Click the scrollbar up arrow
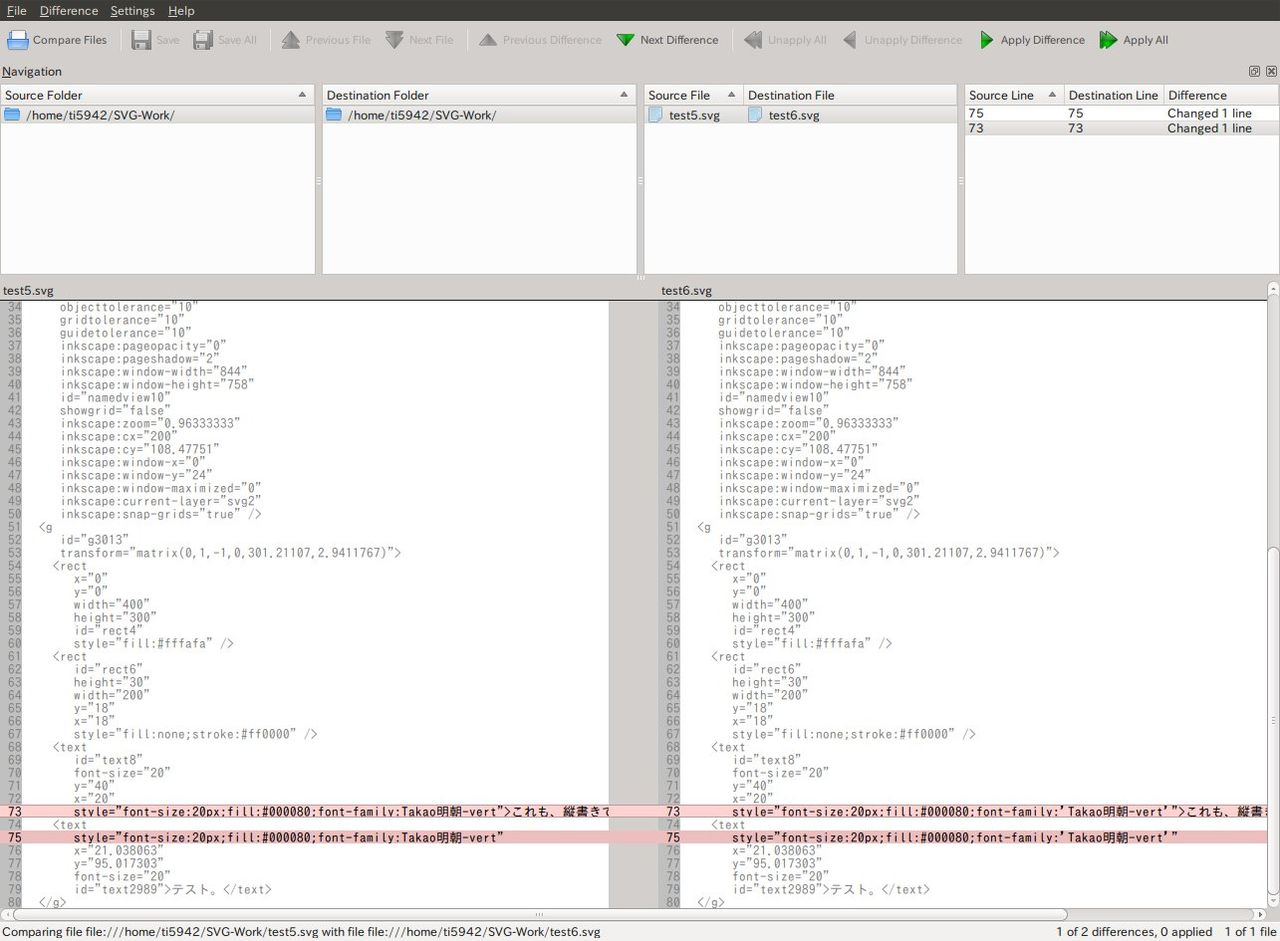The width and height of the screenshot is (1280, 941). (x=1273, y=290)
